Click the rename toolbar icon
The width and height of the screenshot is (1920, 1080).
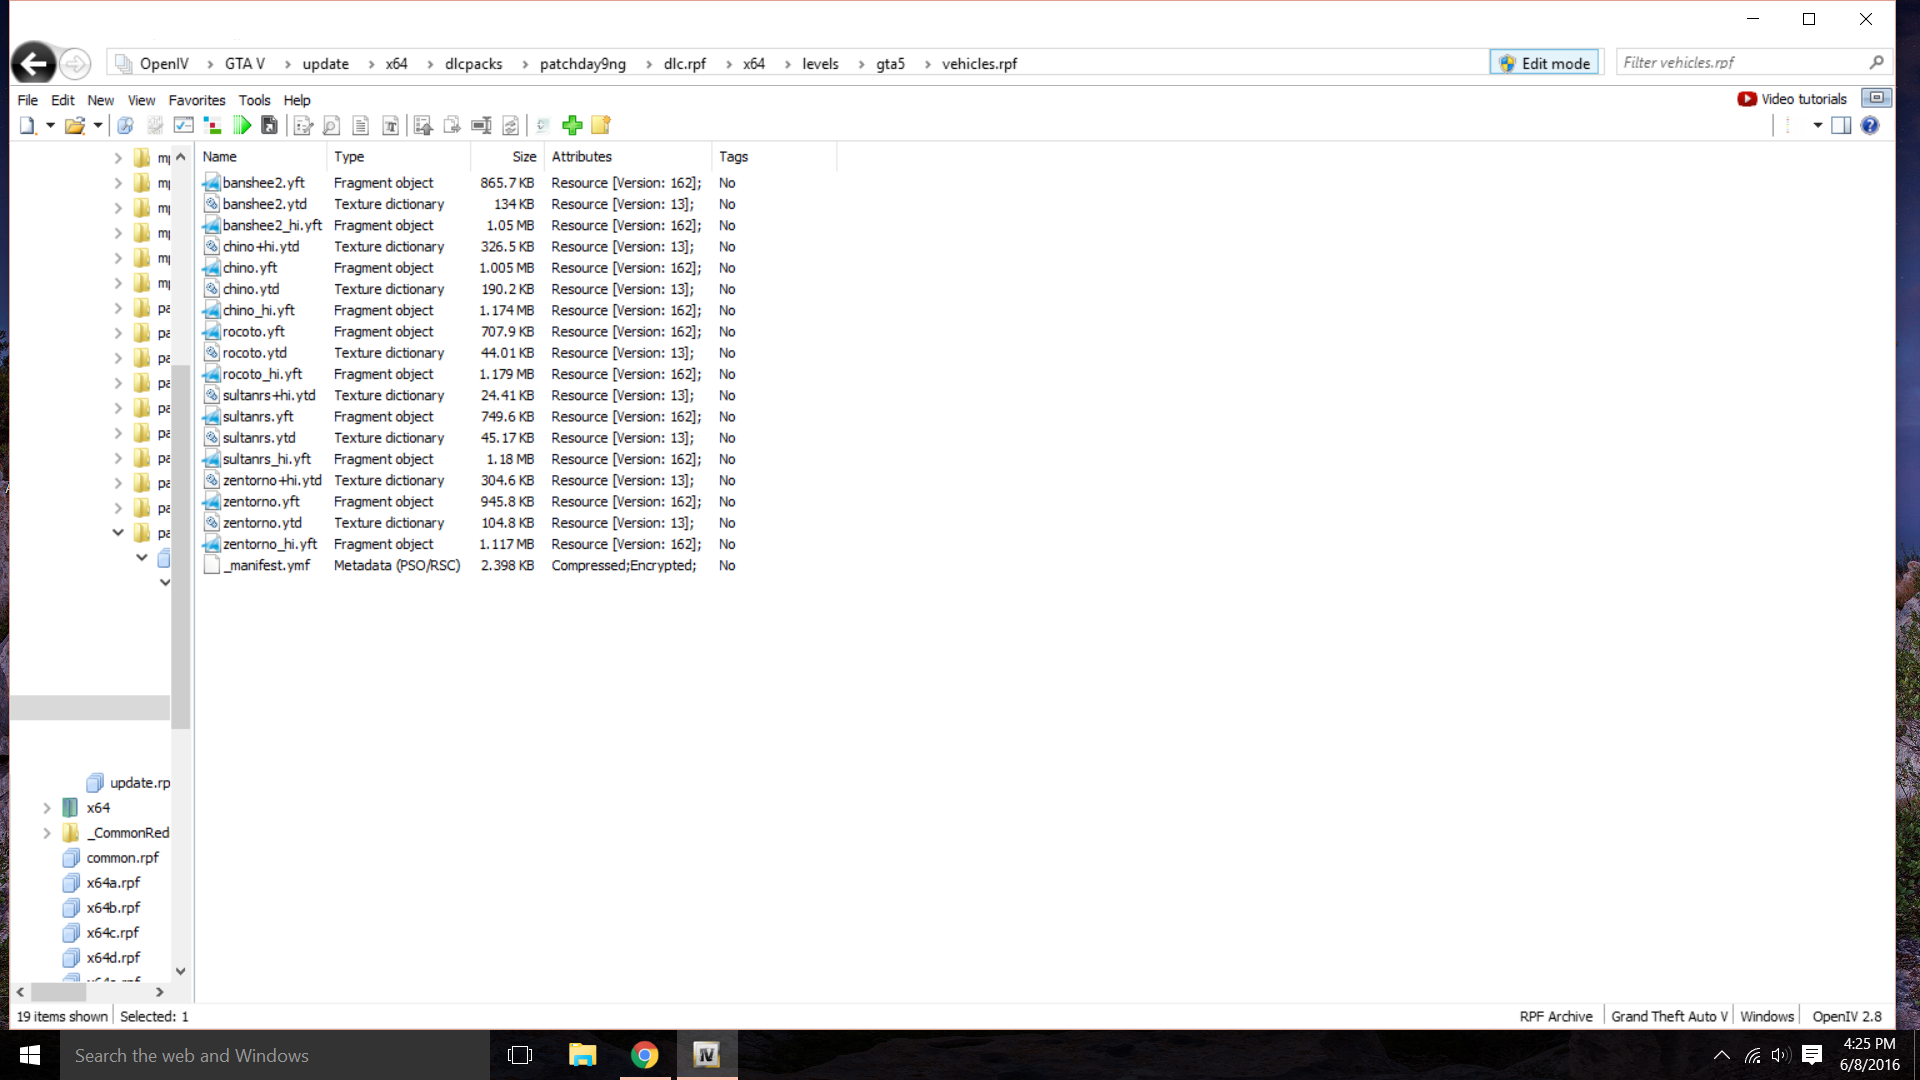[481, 125]
